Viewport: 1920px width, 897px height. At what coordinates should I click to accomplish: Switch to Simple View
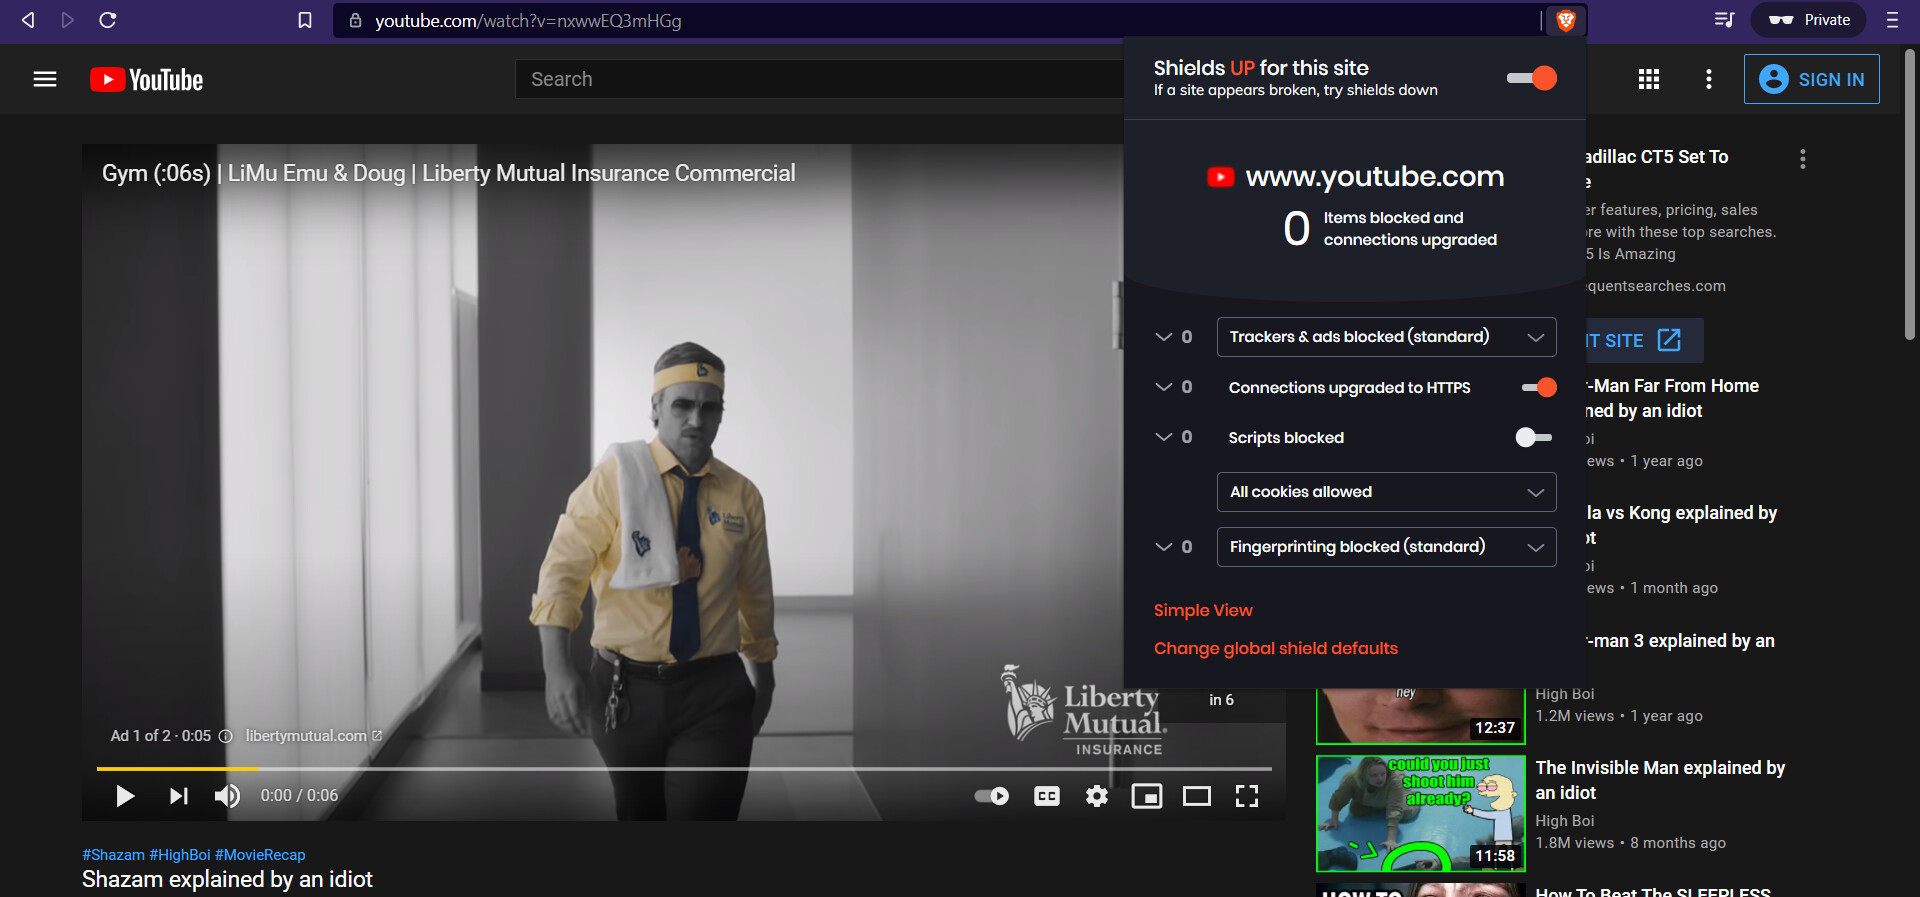[x=1203, y=610]
